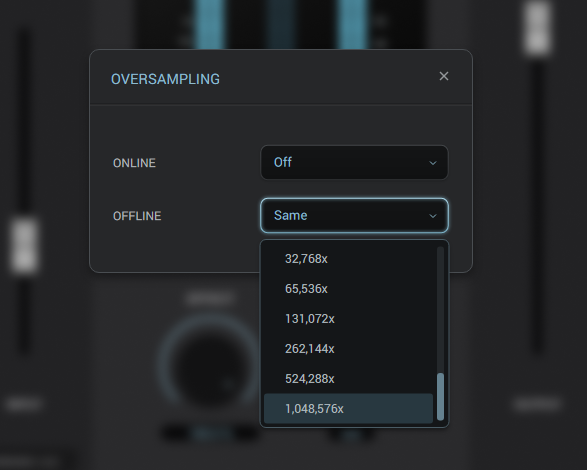Viewport: 587px width, 470px height.
Task: Open the ONLINE oversampling dropdown showing Off
Action: coord(354,163)
